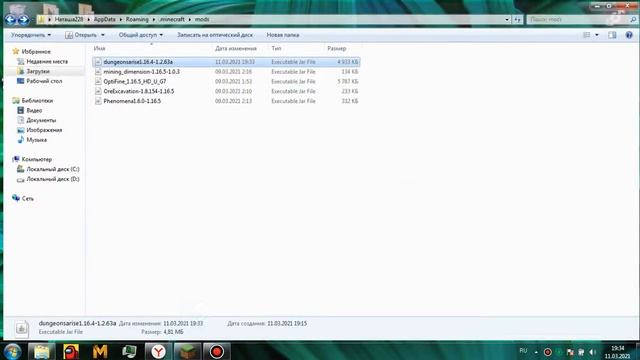This screenshot has height=360, width=640.
Task: Open Help with the question mark icon
Action: click(629, 35)
